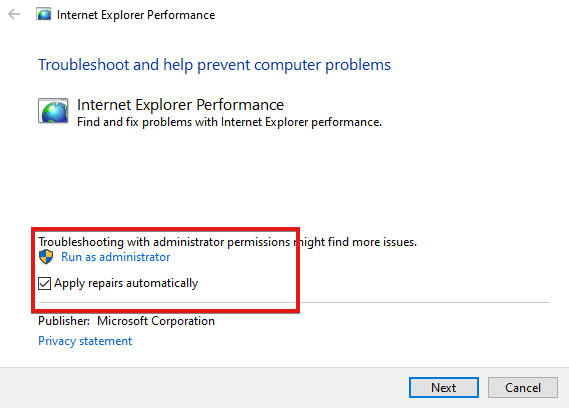Click the horizontal separator line above Publisher
569x408 pixels.
294,302
